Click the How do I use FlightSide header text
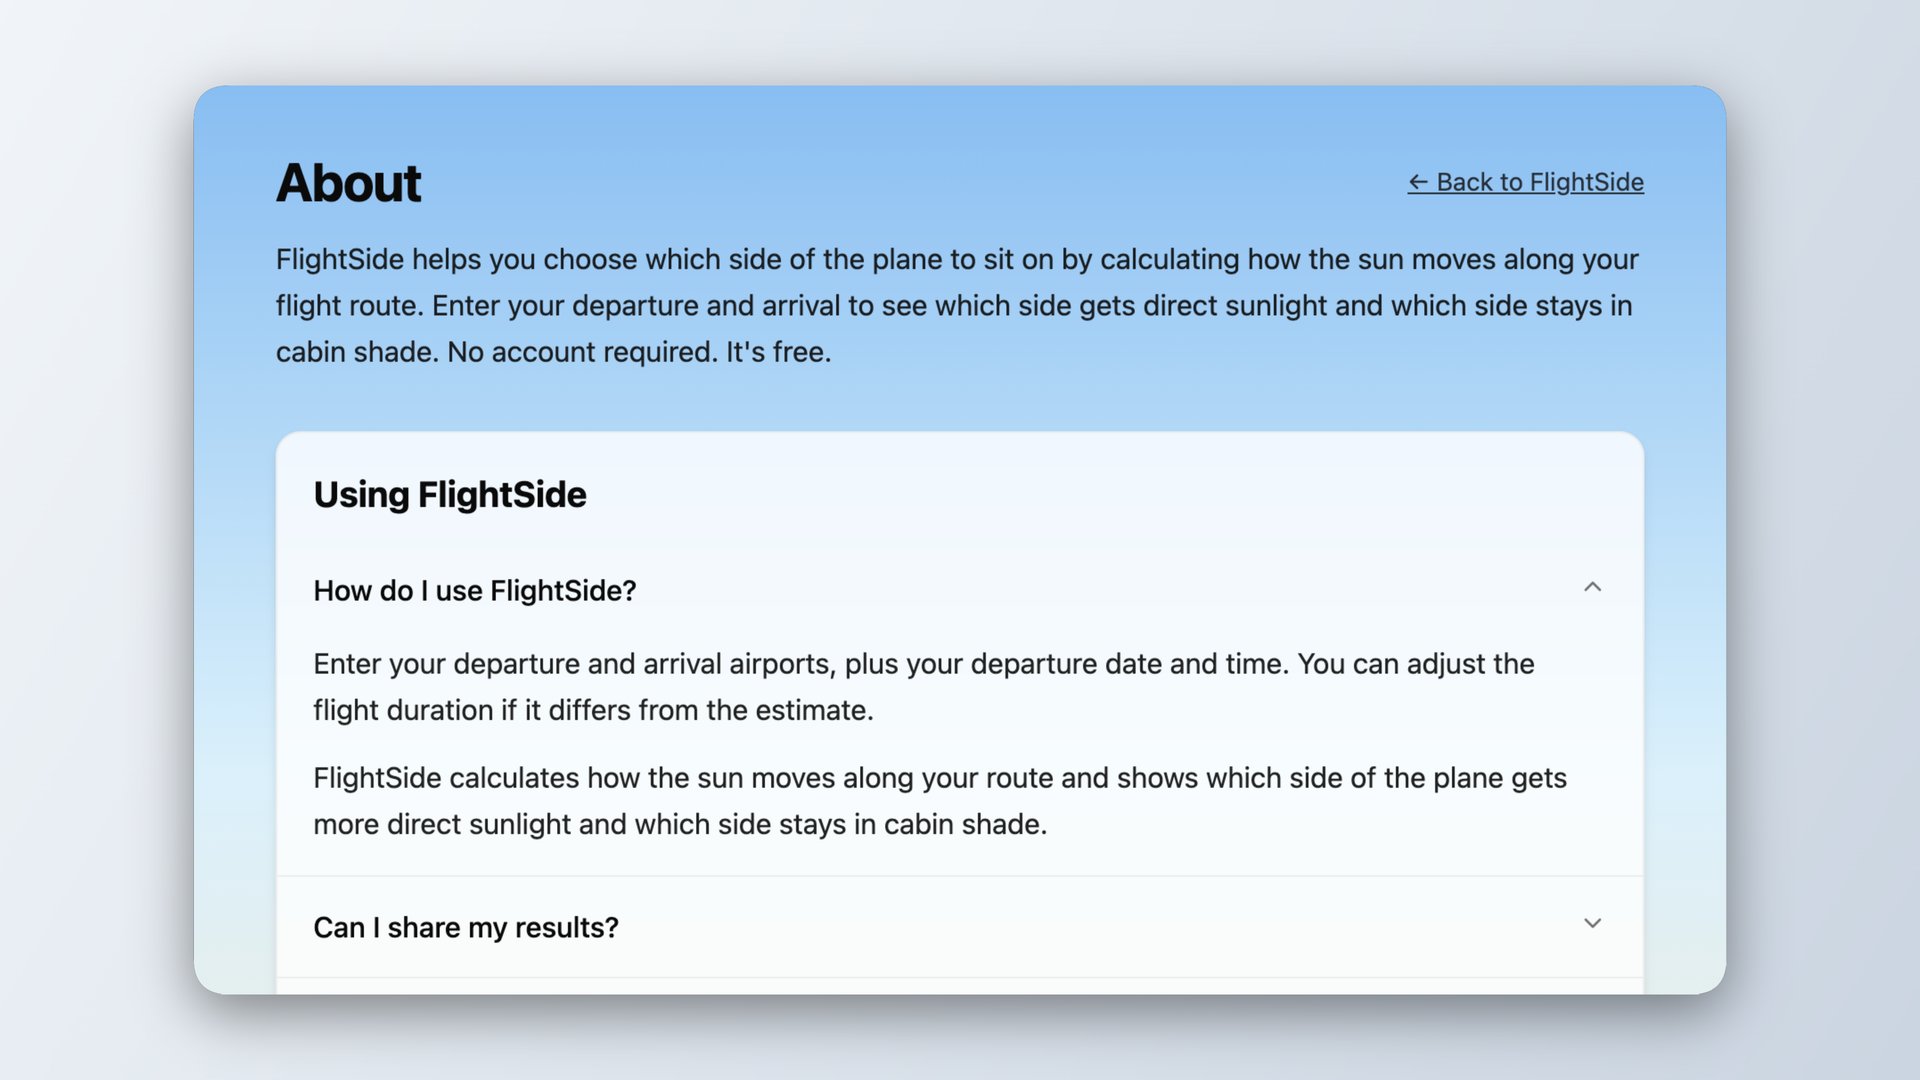The image size is (1920, 1080). (x=474, y=590)
